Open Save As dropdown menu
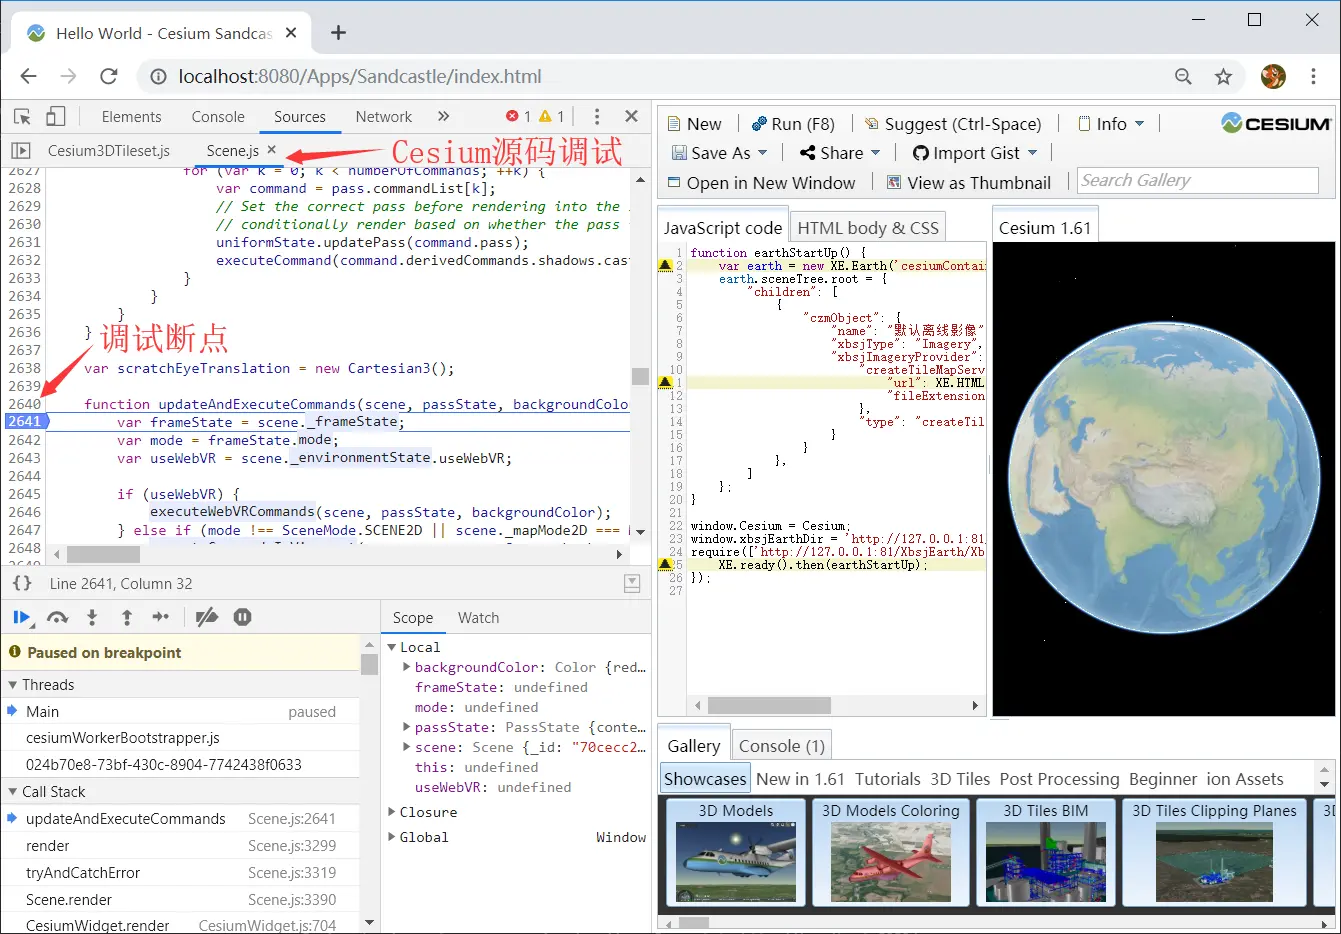 [719, 153]
